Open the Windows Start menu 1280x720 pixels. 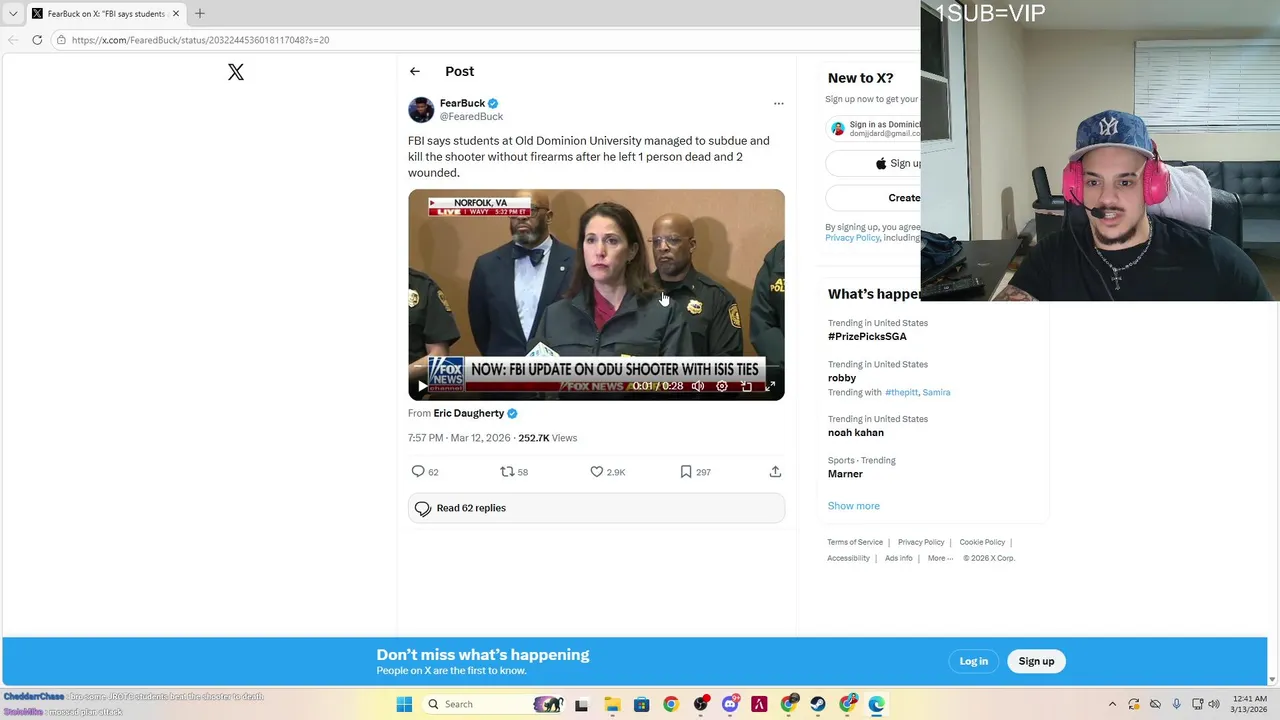[x=404, y=704]
